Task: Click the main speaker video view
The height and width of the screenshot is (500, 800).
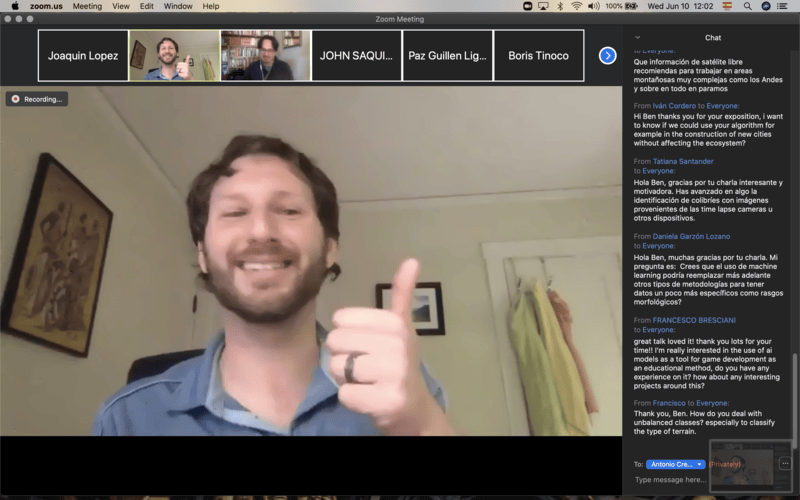Action: click(x=311, y=261)
